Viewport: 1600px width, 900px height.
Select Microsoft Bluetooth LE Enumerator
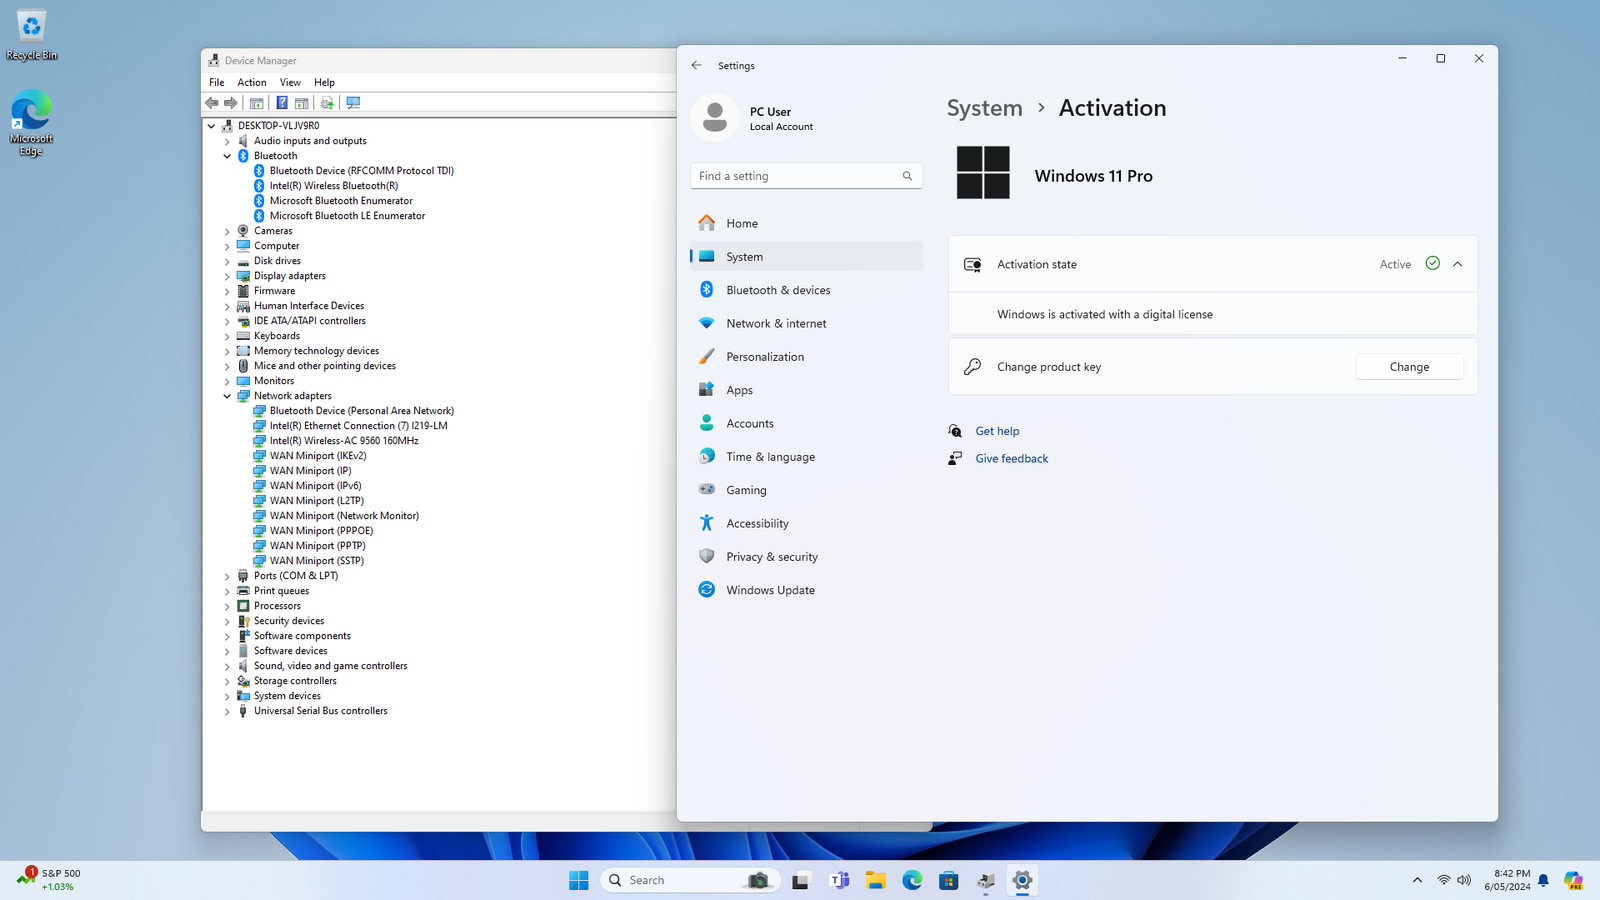click(x=347, y=216)
